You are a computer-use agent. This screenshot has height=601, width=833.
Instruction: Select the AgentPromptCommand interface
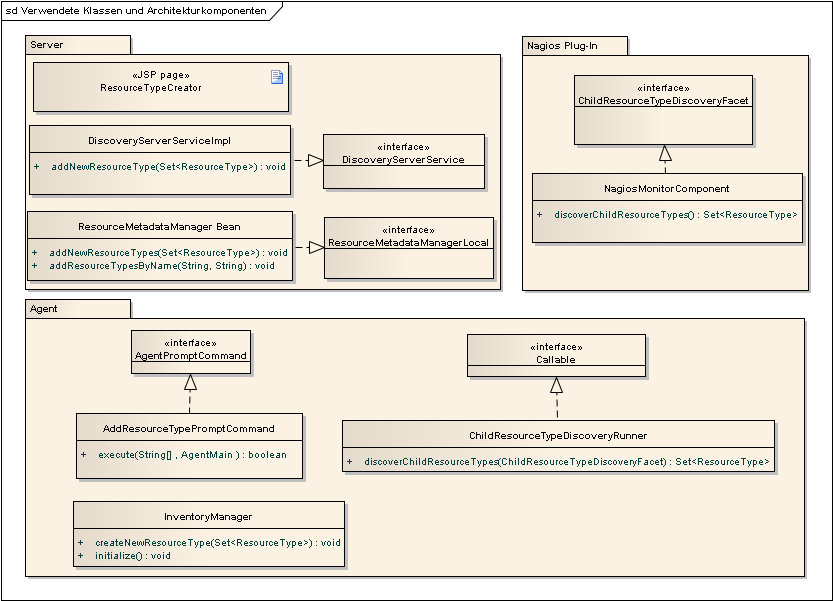coord(191,352)
